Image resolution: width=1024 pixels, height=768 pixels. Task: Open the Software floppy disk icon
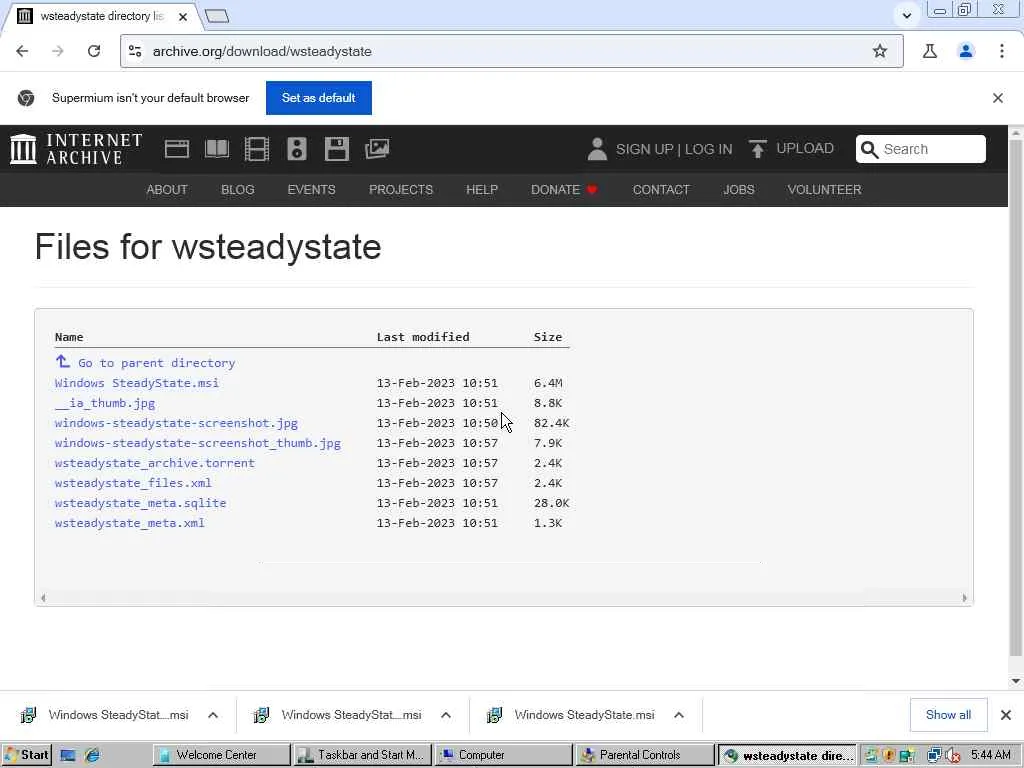(337, 149)
